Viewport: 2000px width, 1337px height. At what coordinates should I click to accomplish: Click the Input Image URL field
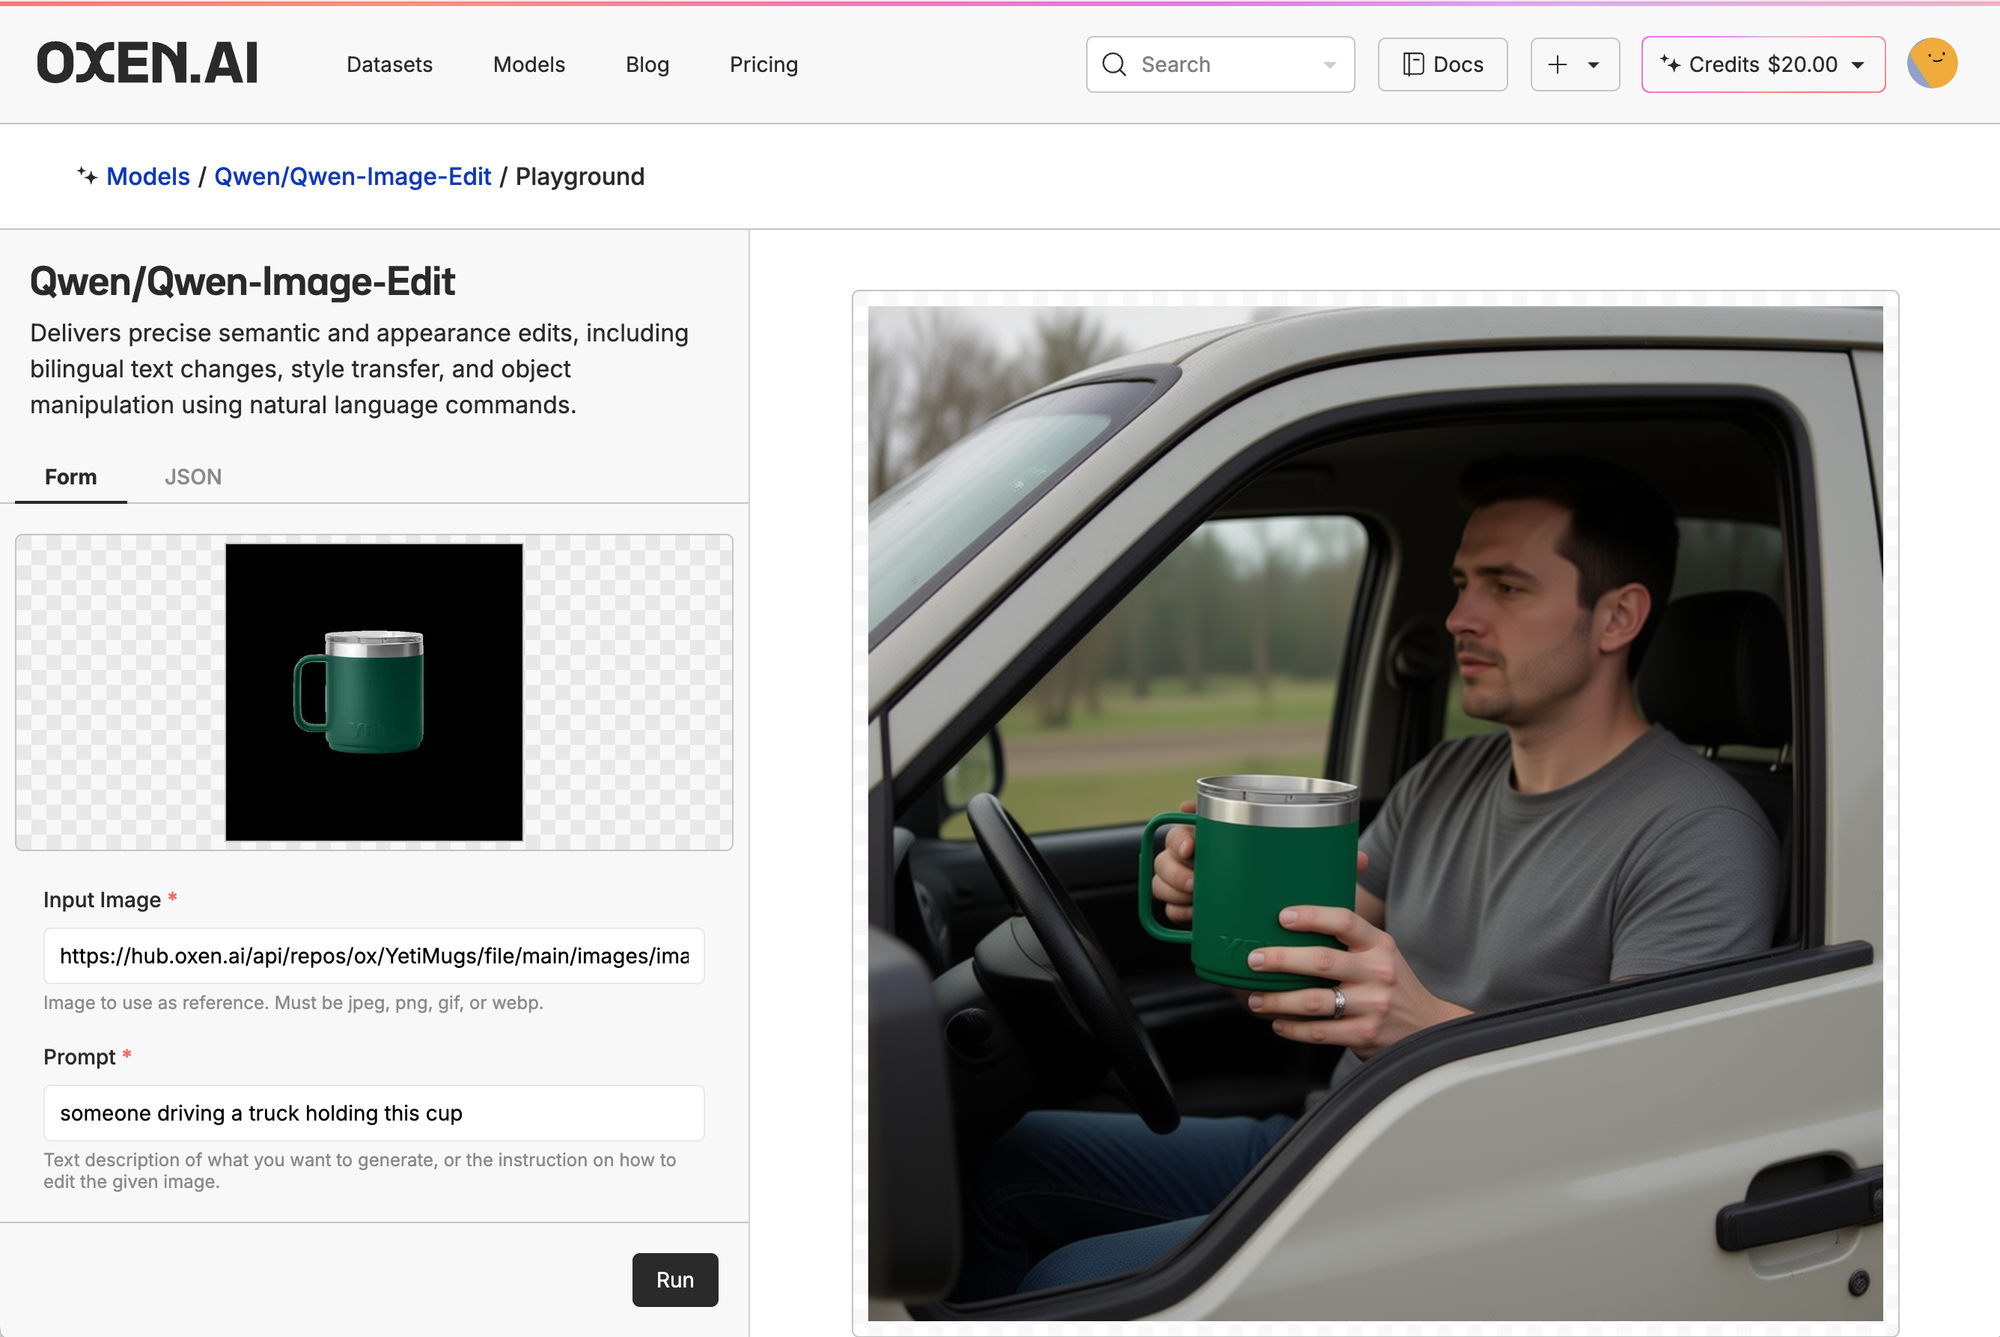pyautogui.click(x=373, y=956)
